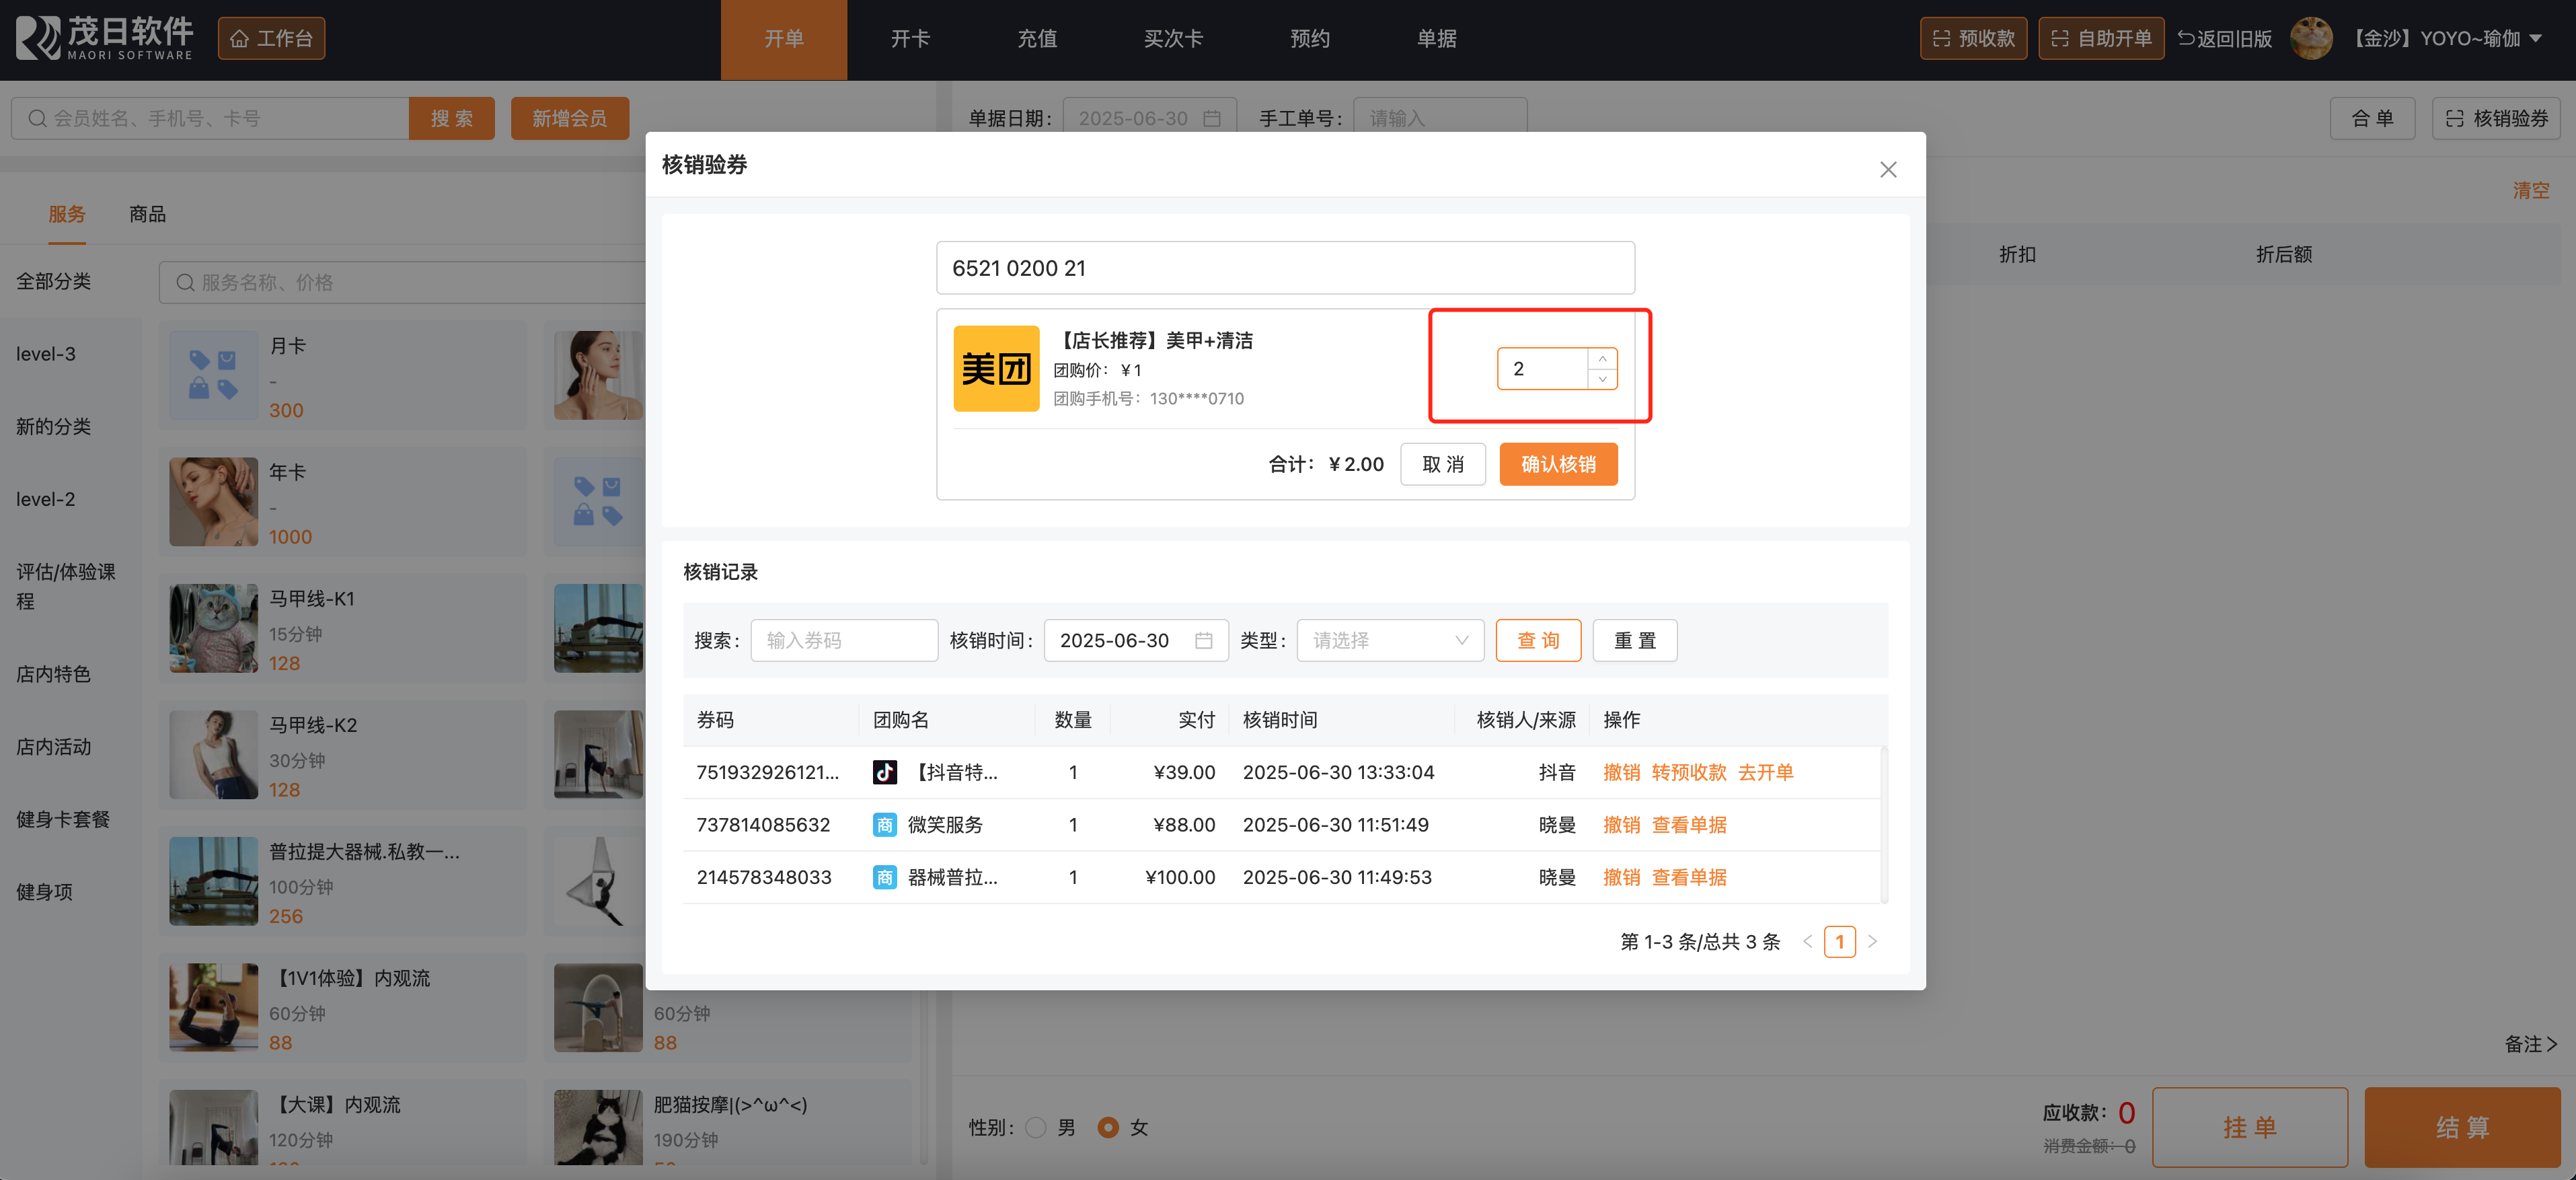Decrease quantity with the down stepper arrow

(x=1602, y=379)
